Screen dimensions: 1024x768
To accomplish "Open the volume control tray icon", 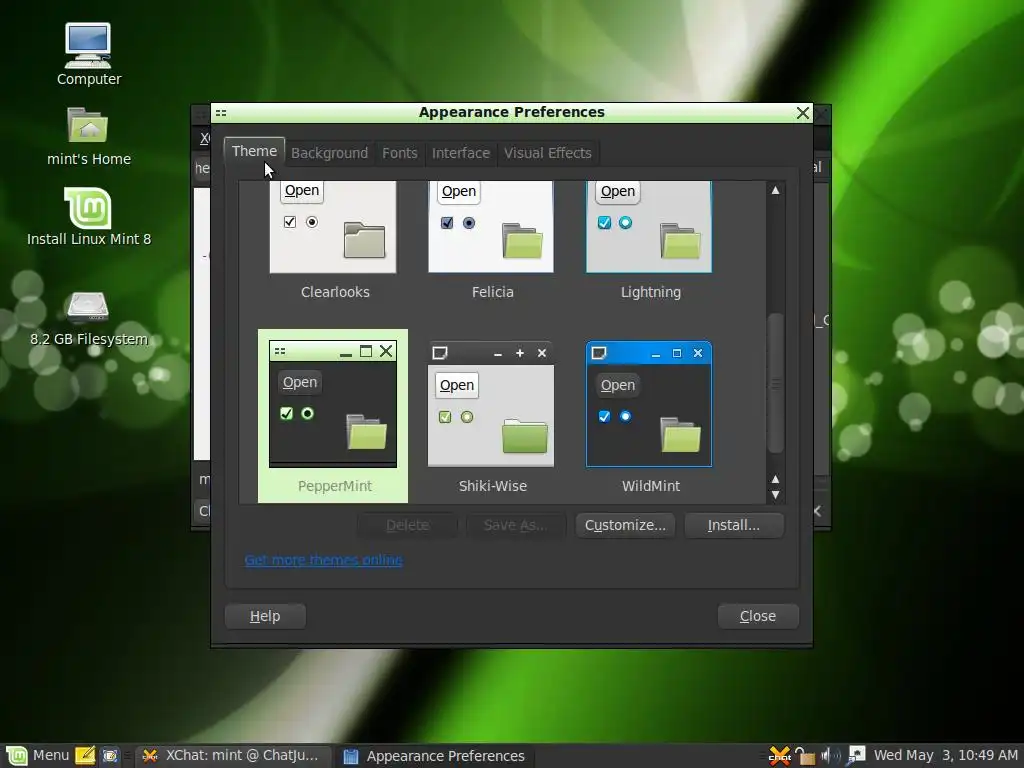I will (x=830, y=756).
